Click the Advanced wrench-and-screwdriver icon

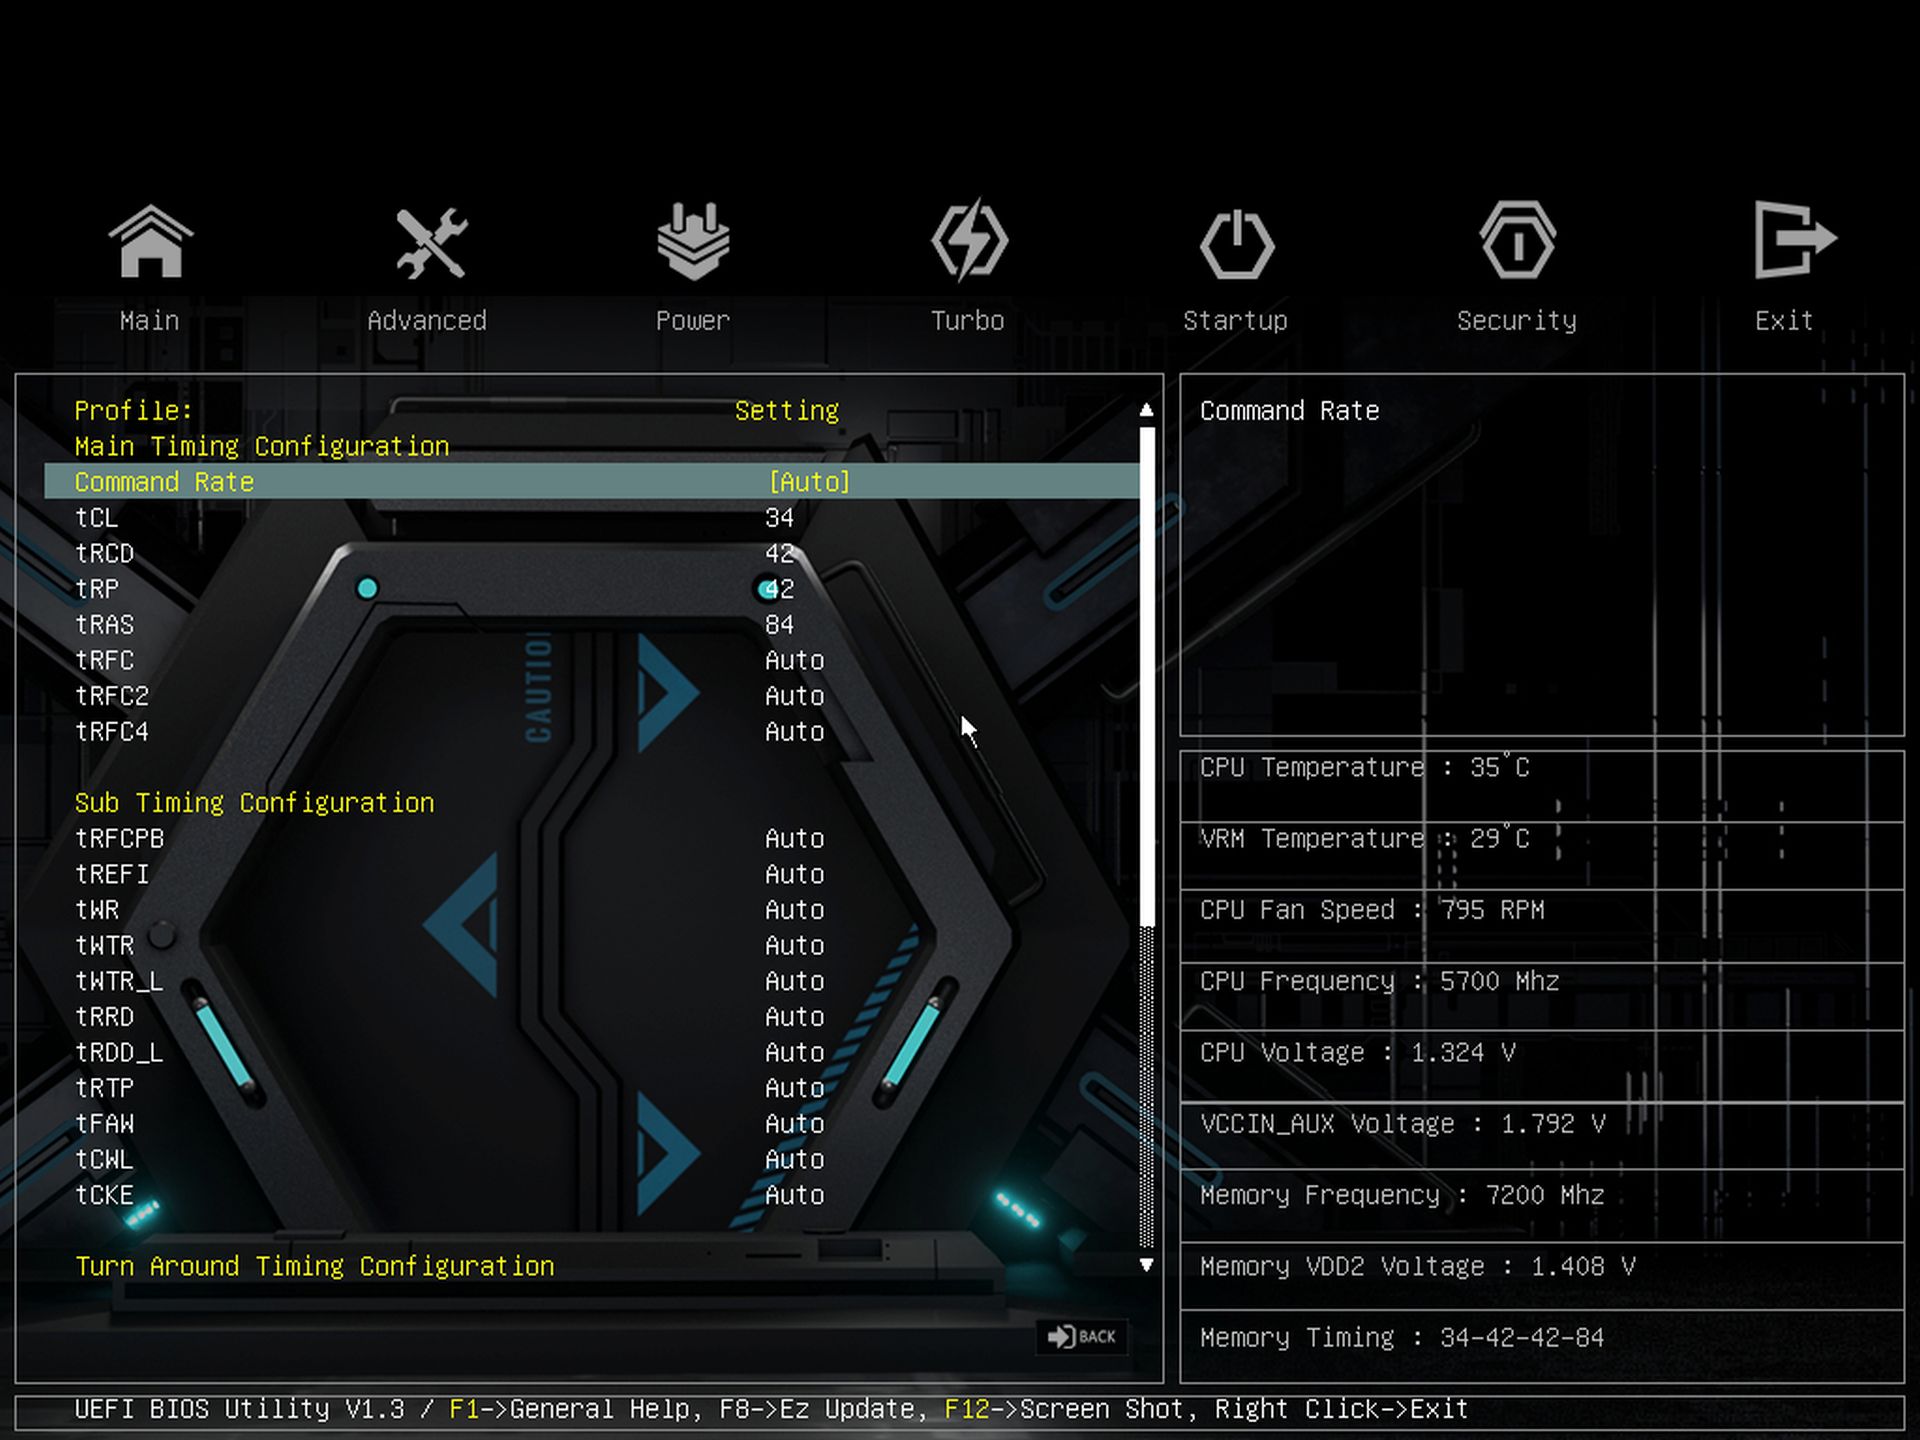point(430,242)
